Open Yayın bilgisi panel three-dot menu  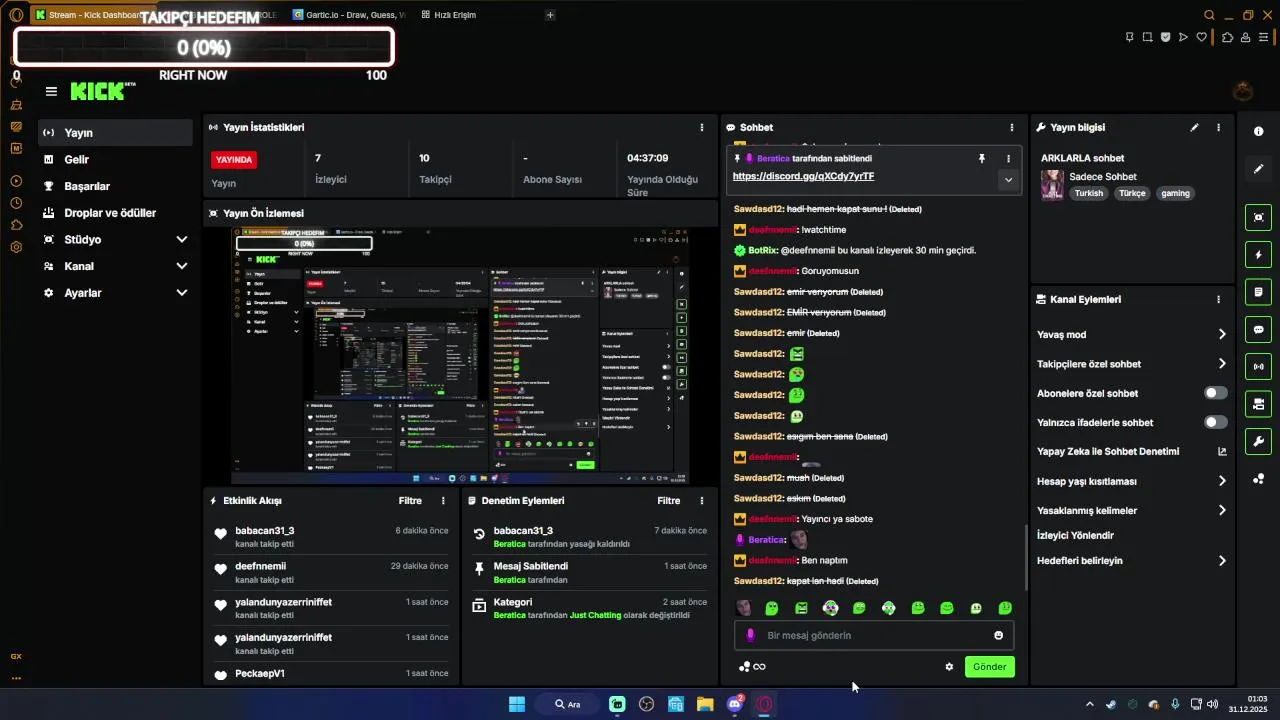point(1218,127)
